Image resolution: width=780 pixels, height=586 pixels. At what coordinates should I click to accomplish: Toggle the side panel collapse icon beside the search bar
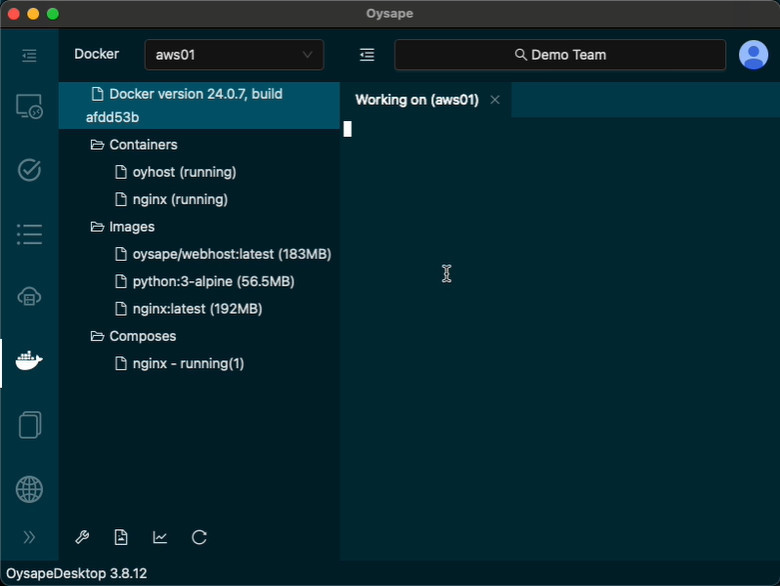(367, 55)
